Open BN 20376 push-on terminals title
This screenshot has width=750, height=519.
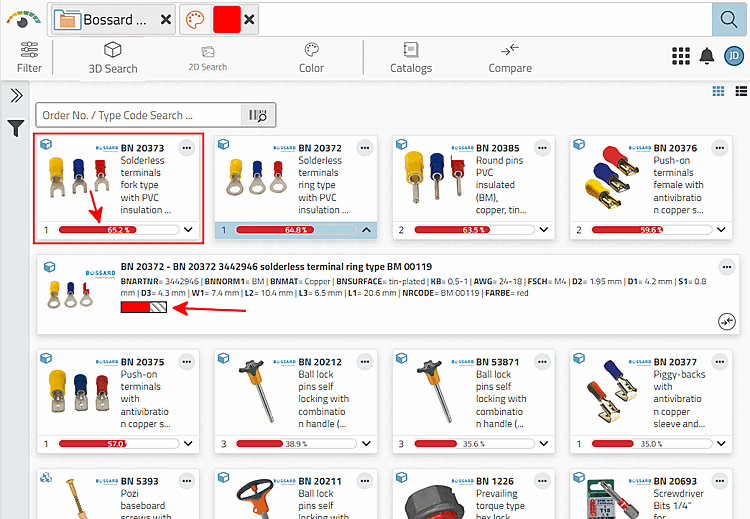pyautogui.click(x=675, y=148)
